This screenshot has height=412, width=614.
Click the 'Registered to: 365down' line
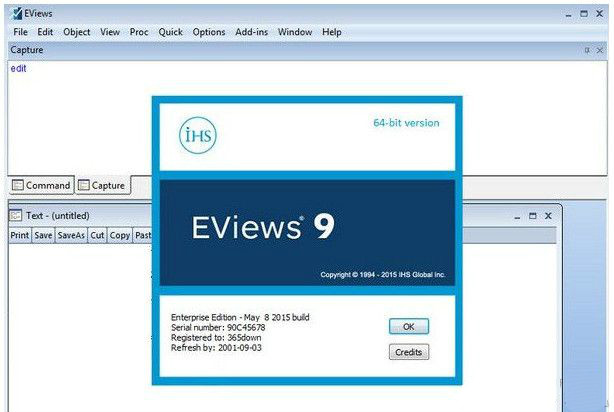(216, 338)
